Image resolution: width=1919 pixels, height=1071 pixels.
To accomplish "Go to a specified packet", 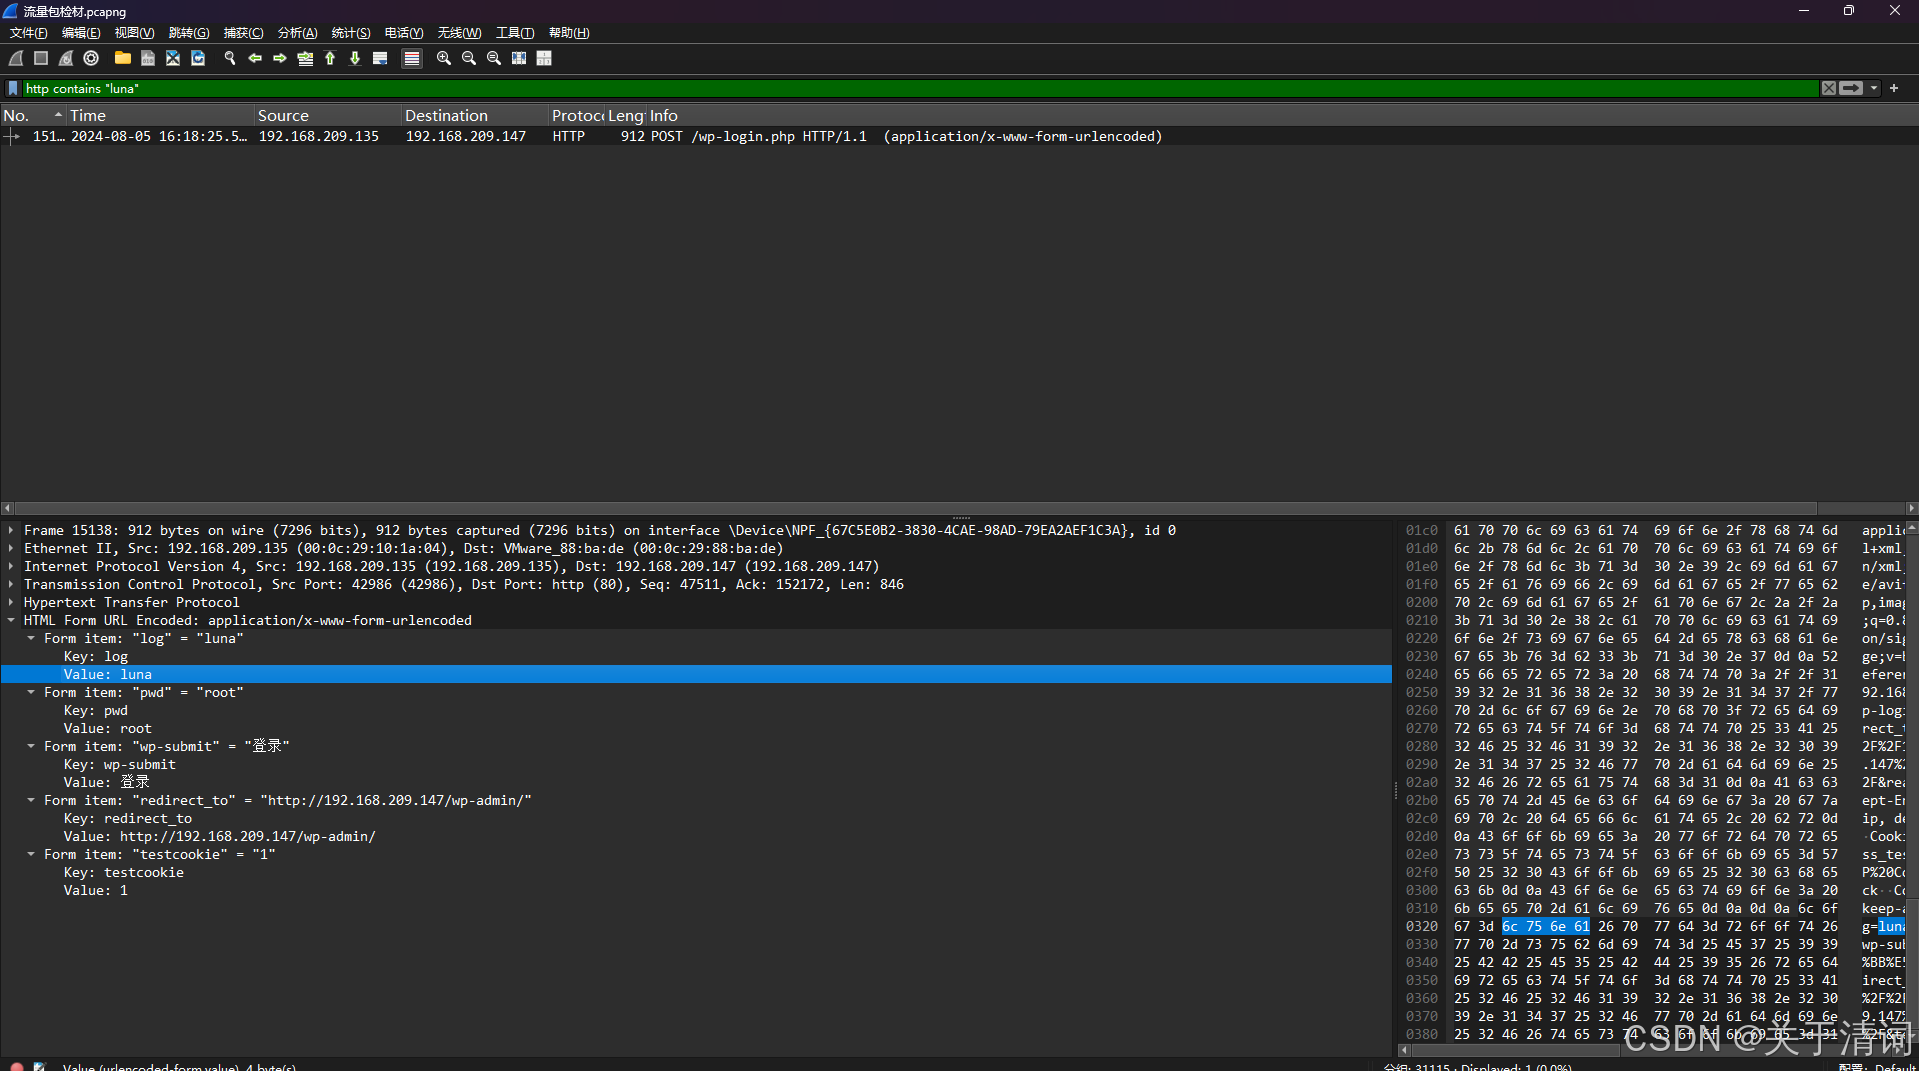I will [305, 59].
